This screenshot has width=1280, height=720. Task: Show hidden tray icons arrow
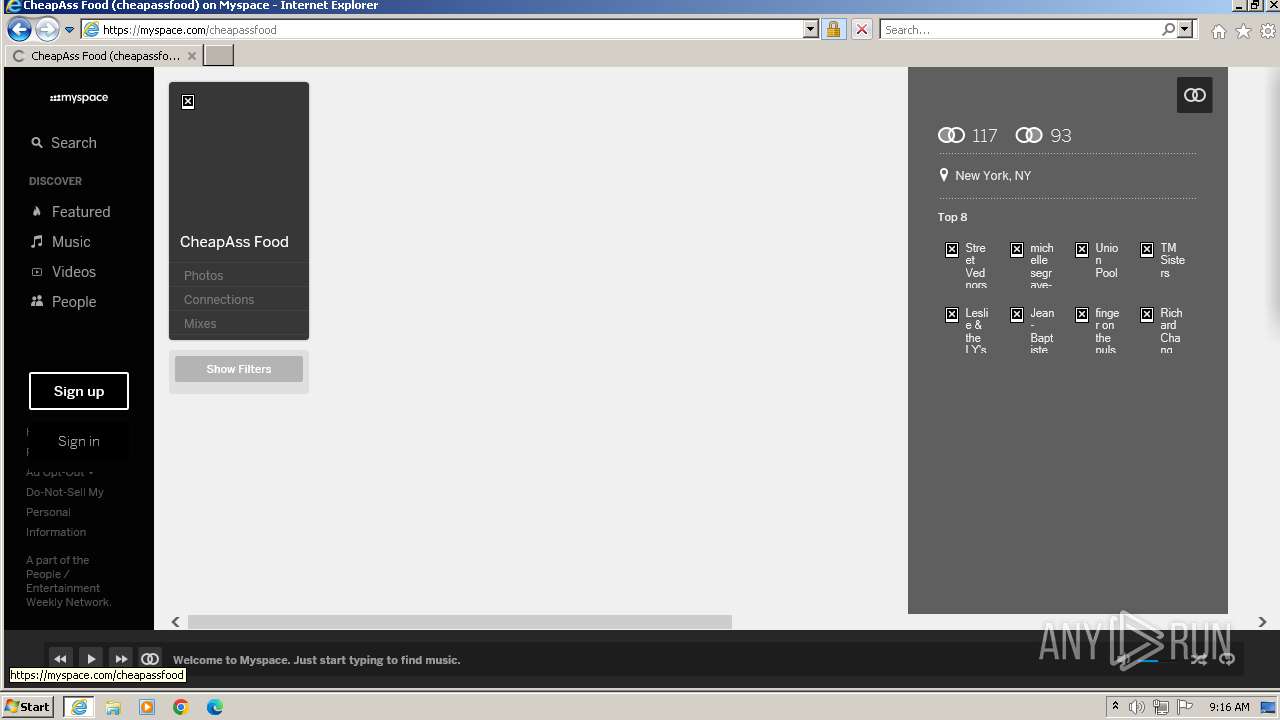[x=1116, y=707]
